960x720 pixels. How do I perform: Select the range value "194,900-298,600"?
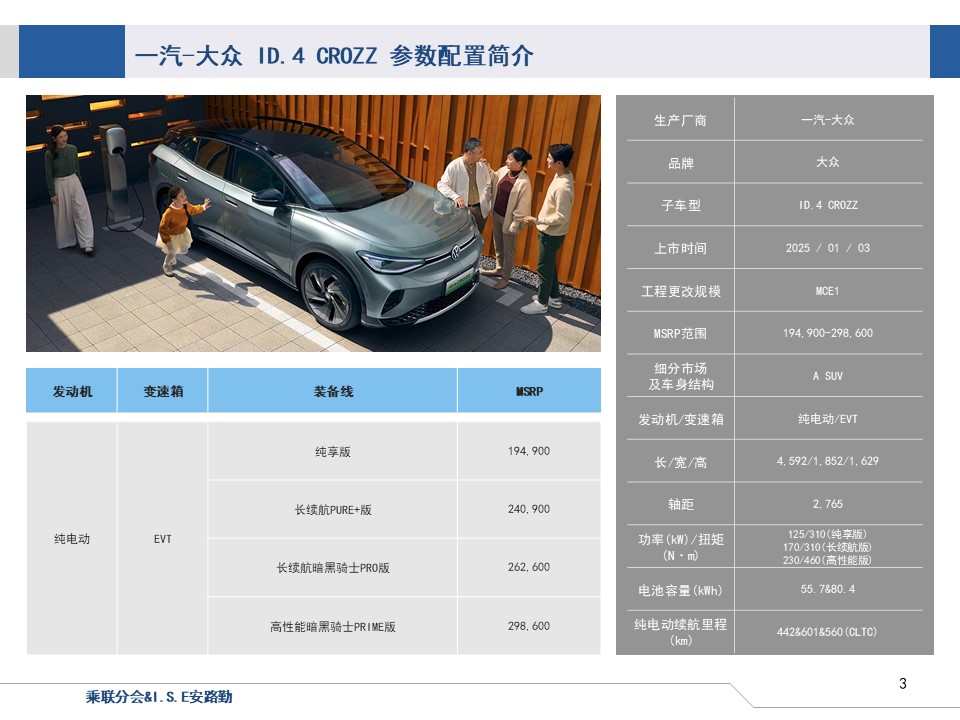(828, 333)
